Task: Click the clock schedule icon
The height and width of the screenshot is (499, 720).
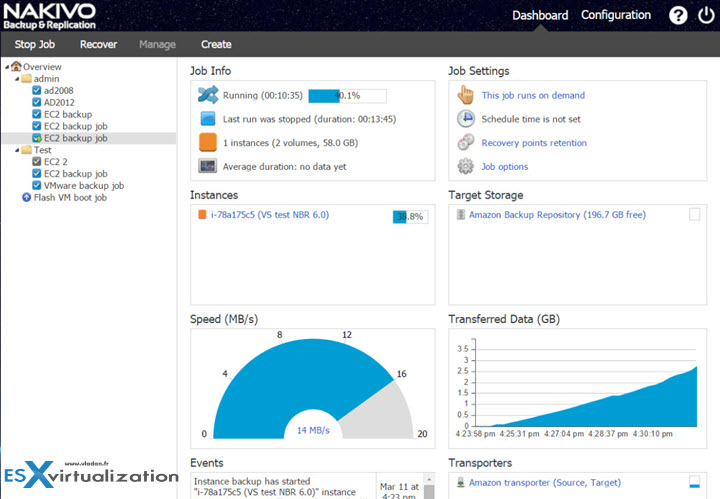Action: point(466,118)
